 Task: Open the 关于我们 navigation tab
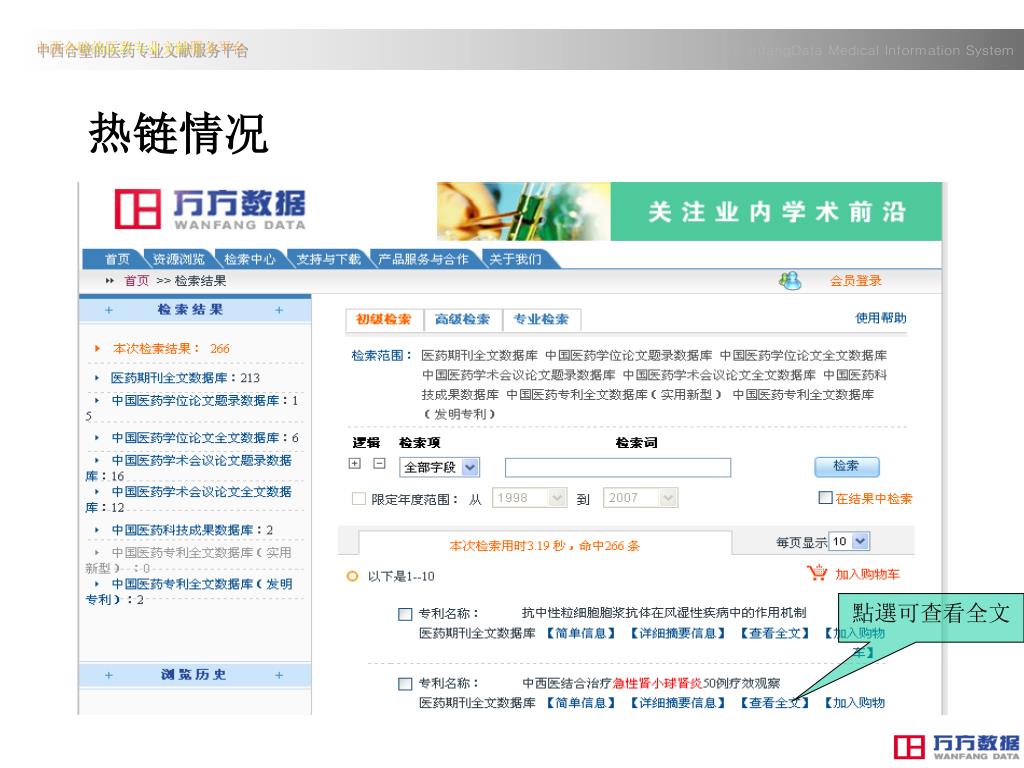coord(515,259)
